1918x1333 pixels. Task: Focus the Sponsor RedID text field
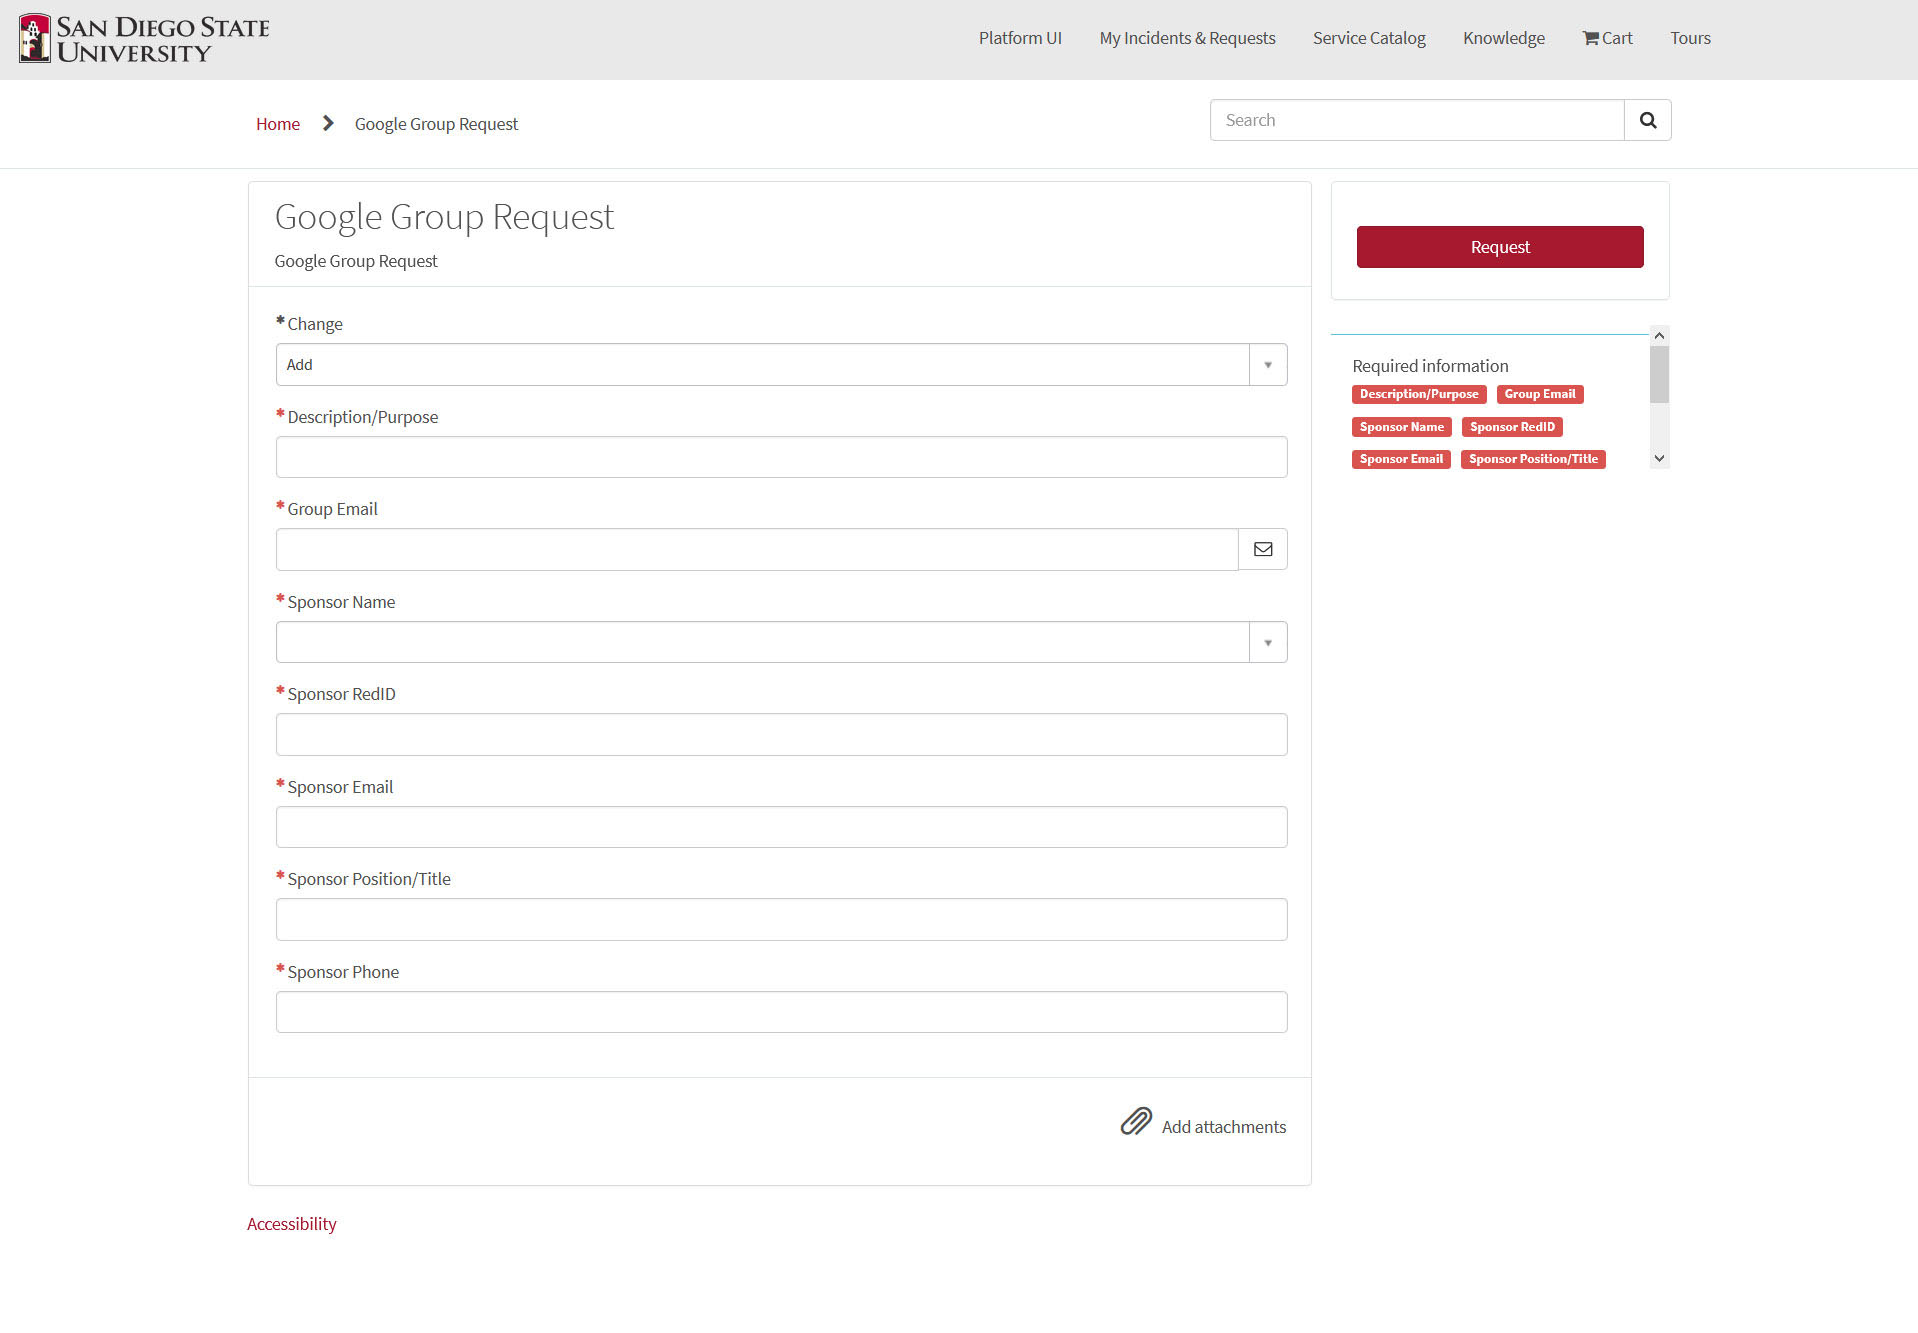pyautogui.click(x=781, y=734)
